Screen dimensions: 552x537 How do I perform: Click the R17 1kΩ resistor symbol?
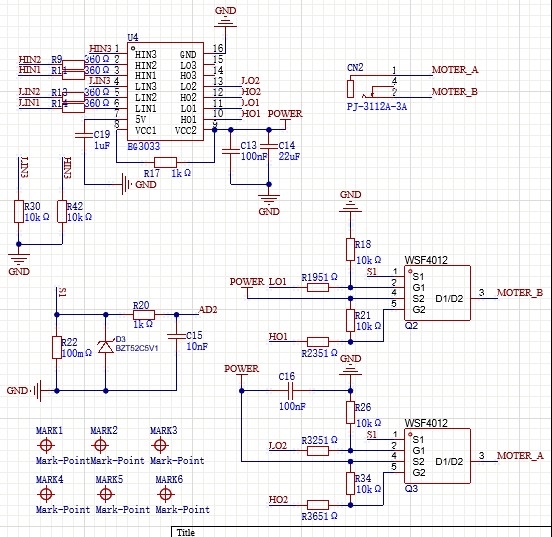pos(165,162)
